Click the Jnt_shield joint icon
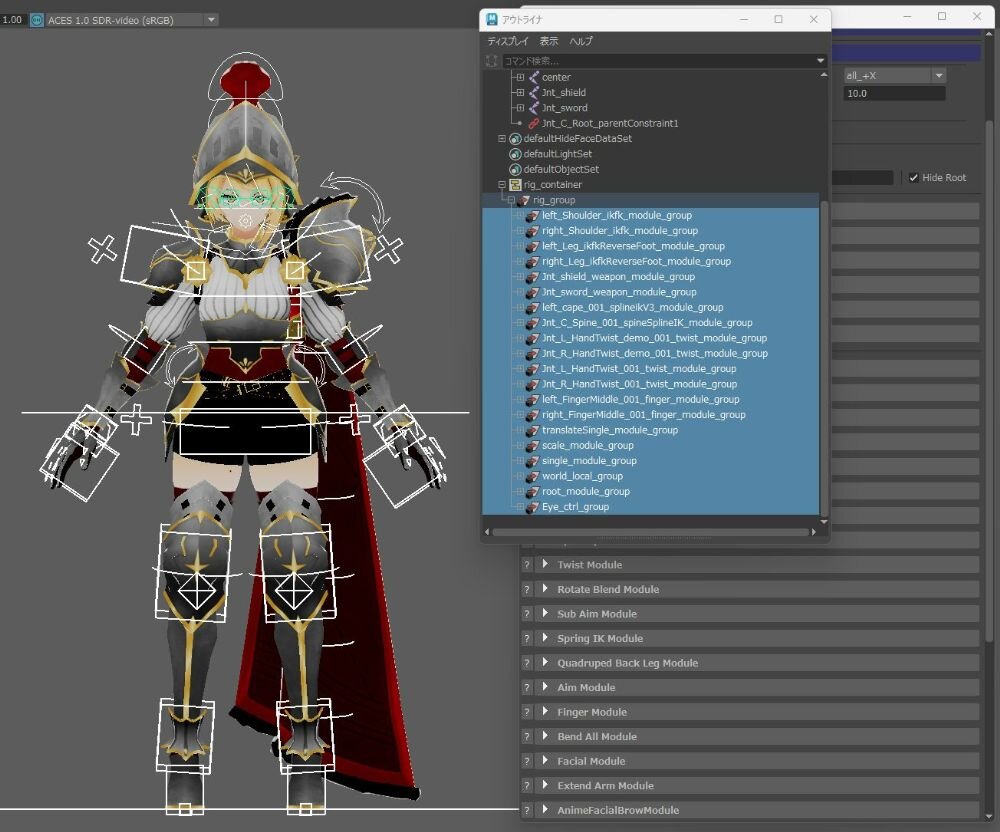1000x832 pixels. point(533,93)
